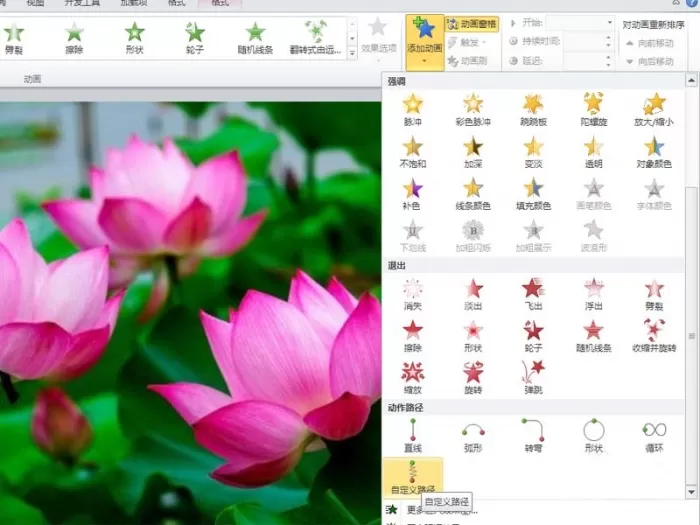Select 脉冲 emphasis effect

tap(412, 110)
